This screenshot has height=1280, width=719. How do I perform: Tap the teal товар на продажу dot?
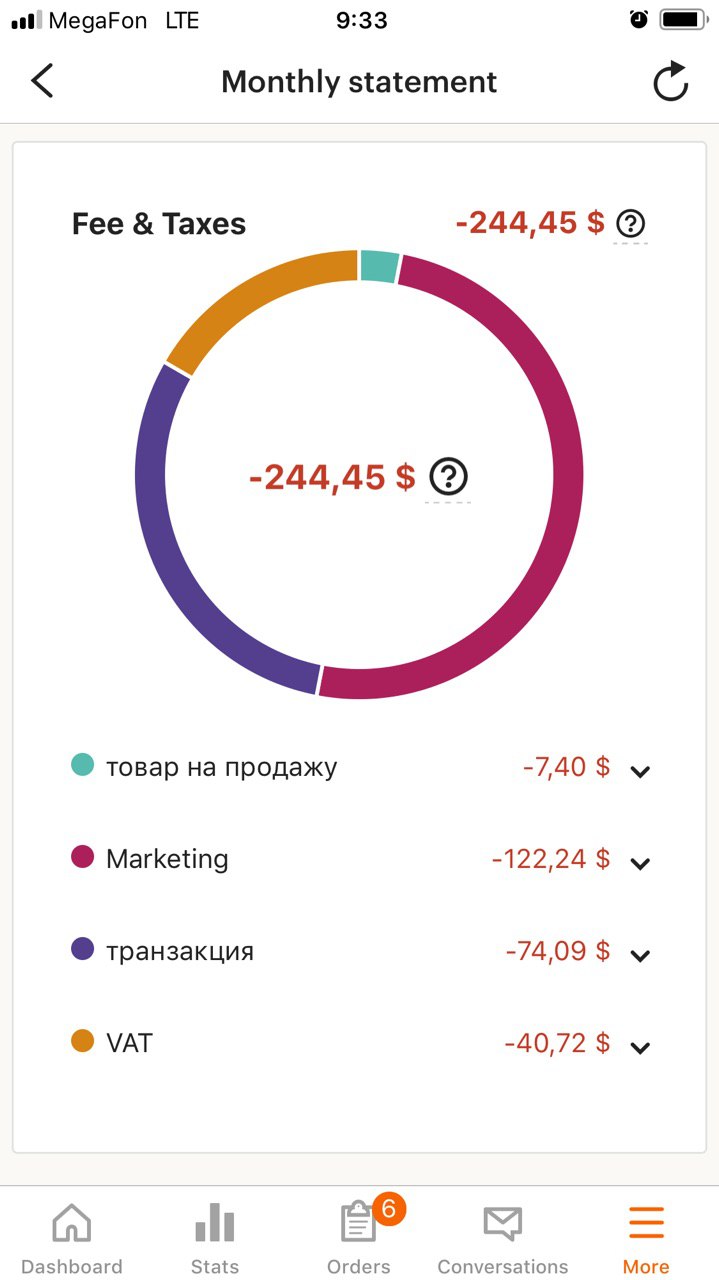point(83,766)
